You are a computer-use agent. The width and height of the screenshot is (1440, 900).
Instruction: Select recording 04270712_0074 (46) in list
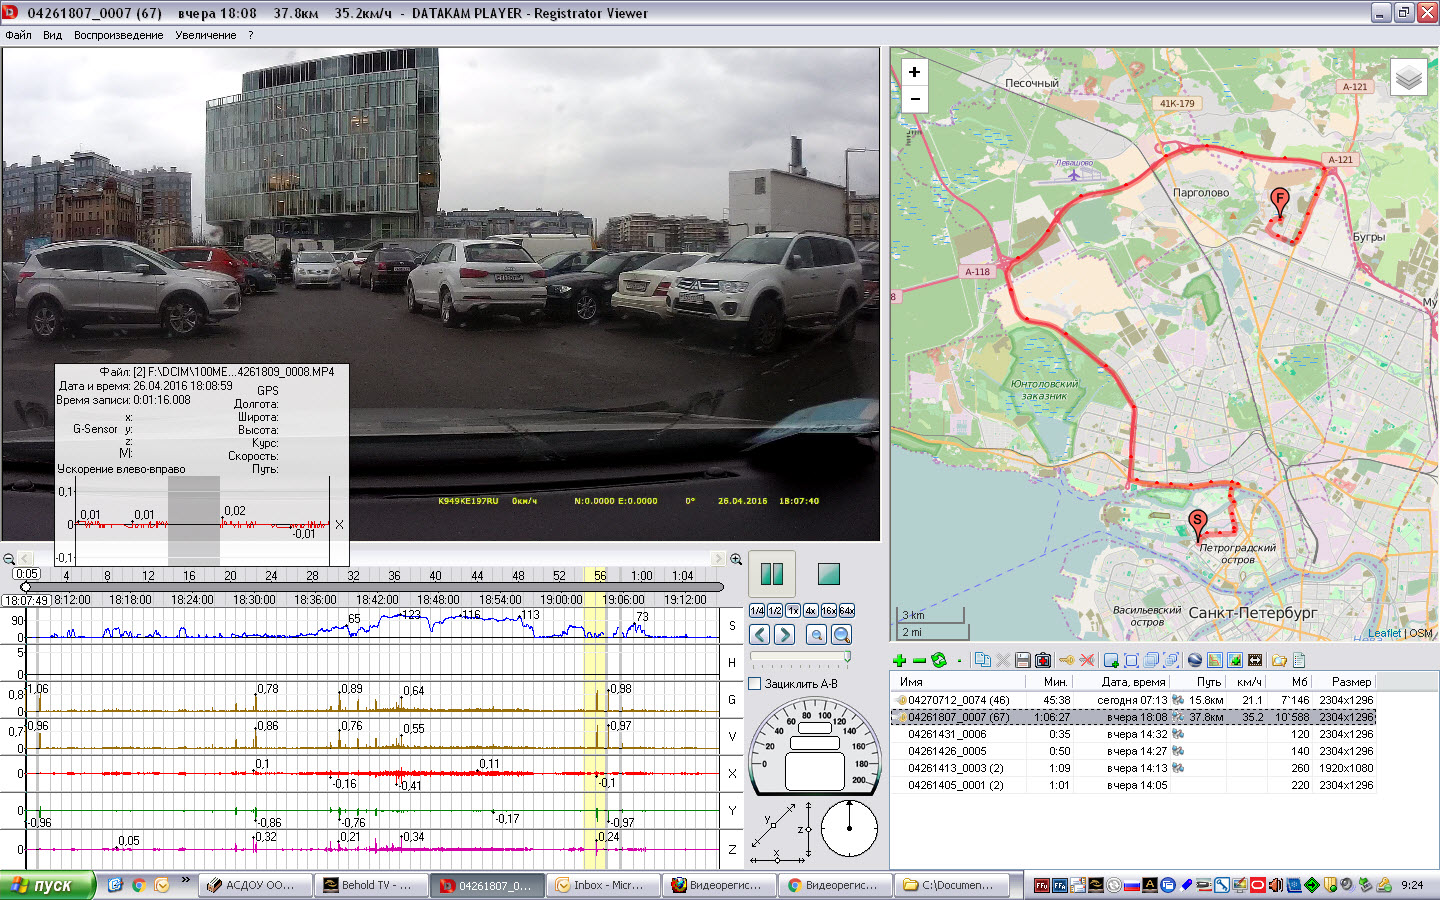pyautogui.click(x=958, y=700)
